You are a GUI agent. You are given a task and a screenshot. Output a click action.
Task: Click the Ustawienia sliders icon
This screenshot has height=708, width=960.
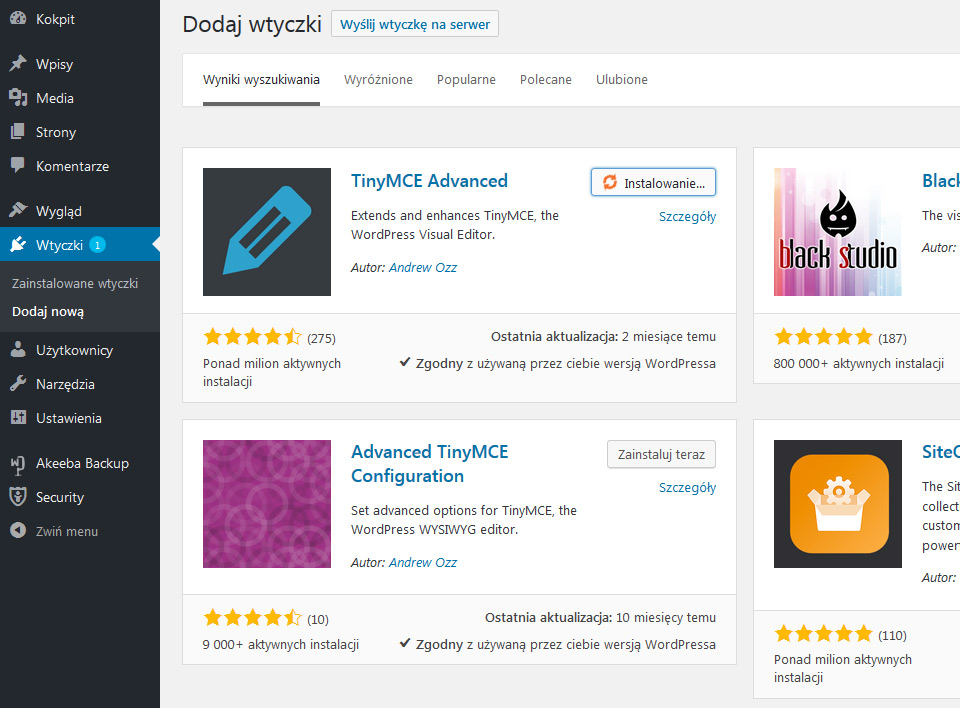(x=18, y=418)
